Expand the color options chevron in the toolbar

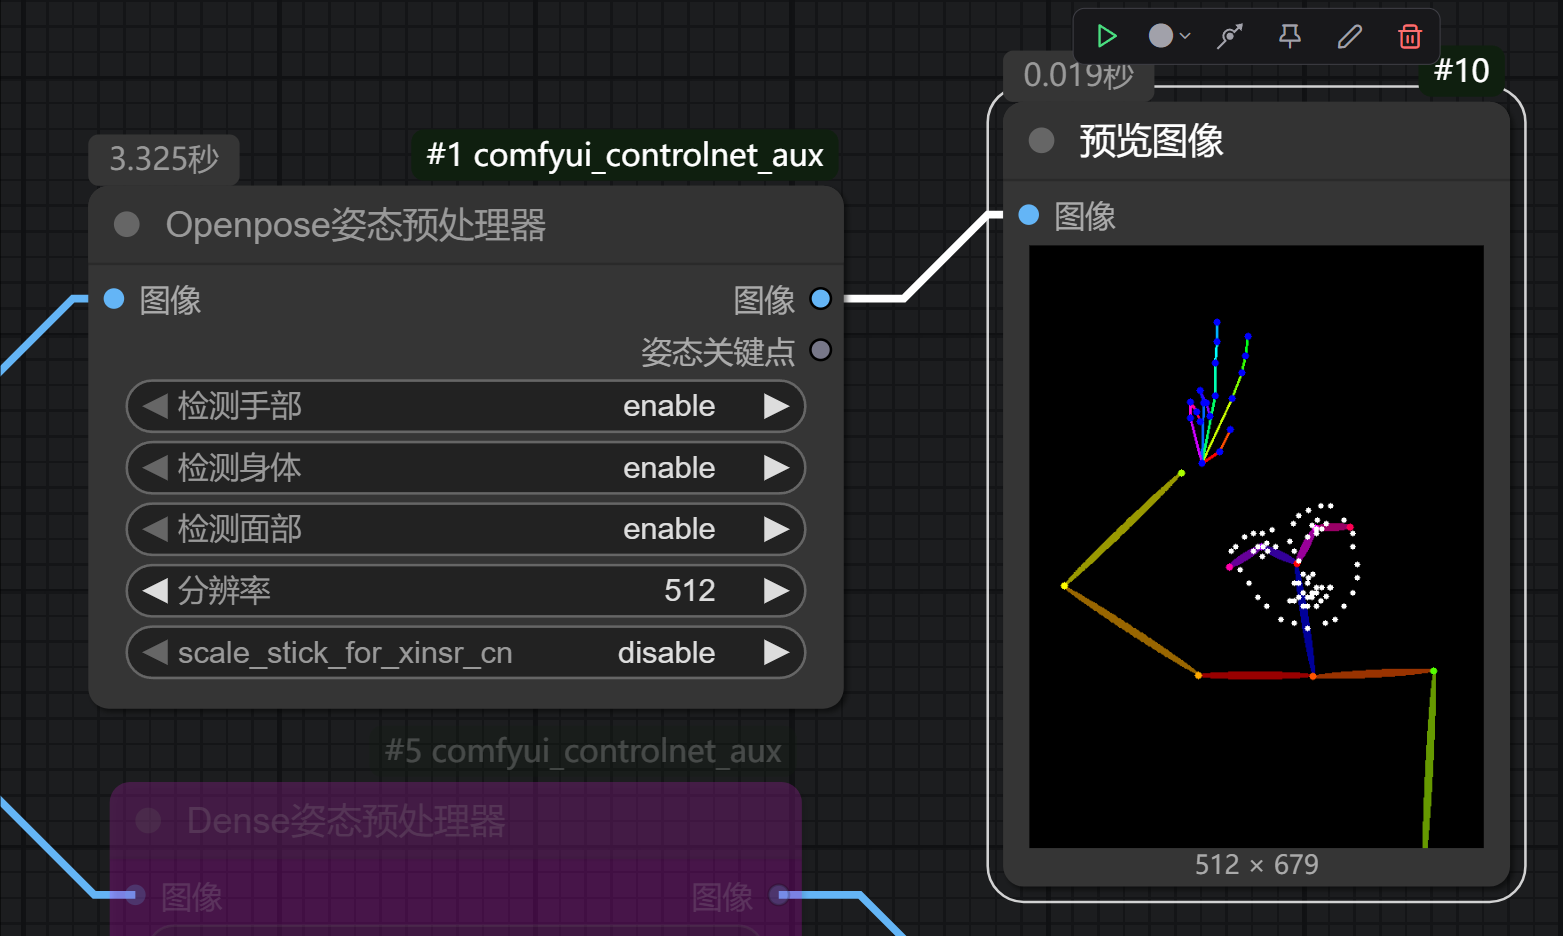tap(1184, 36)
